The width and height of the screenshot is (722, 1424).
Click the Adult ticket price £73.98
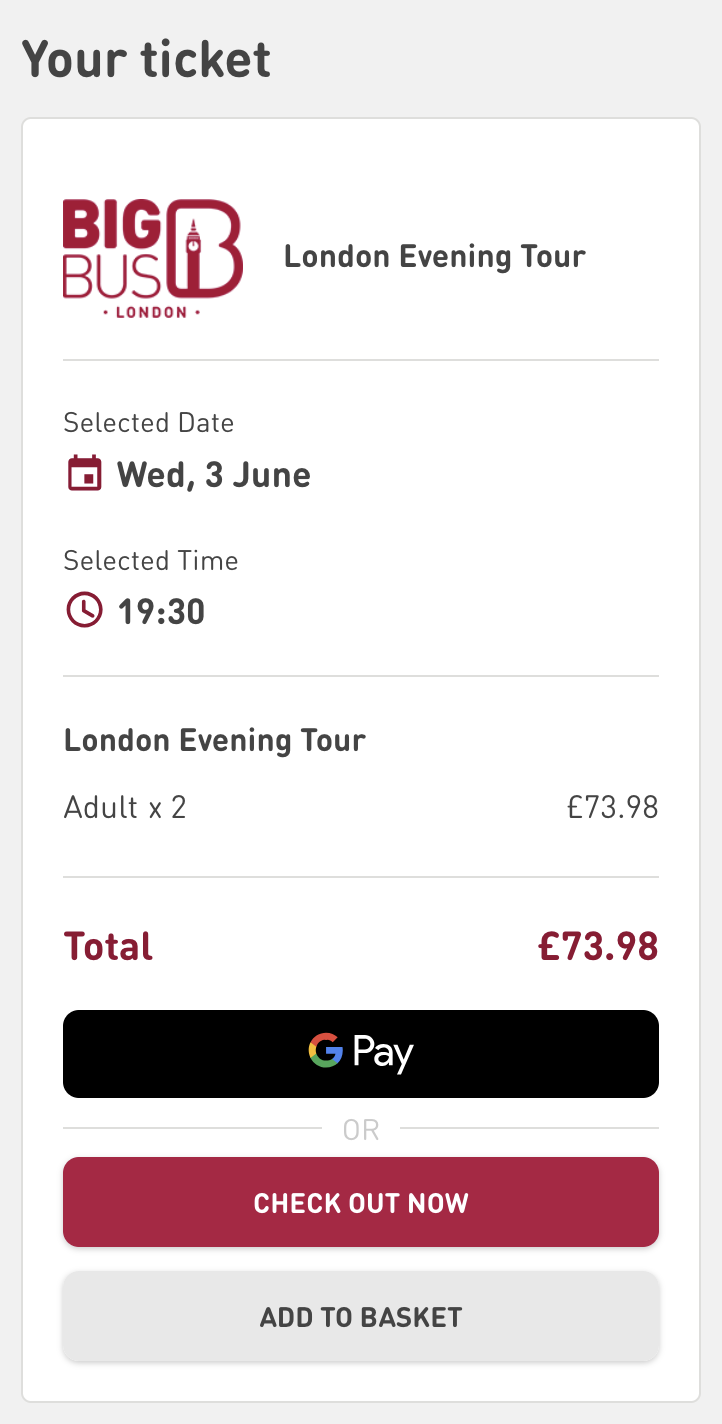coord(612,807)
